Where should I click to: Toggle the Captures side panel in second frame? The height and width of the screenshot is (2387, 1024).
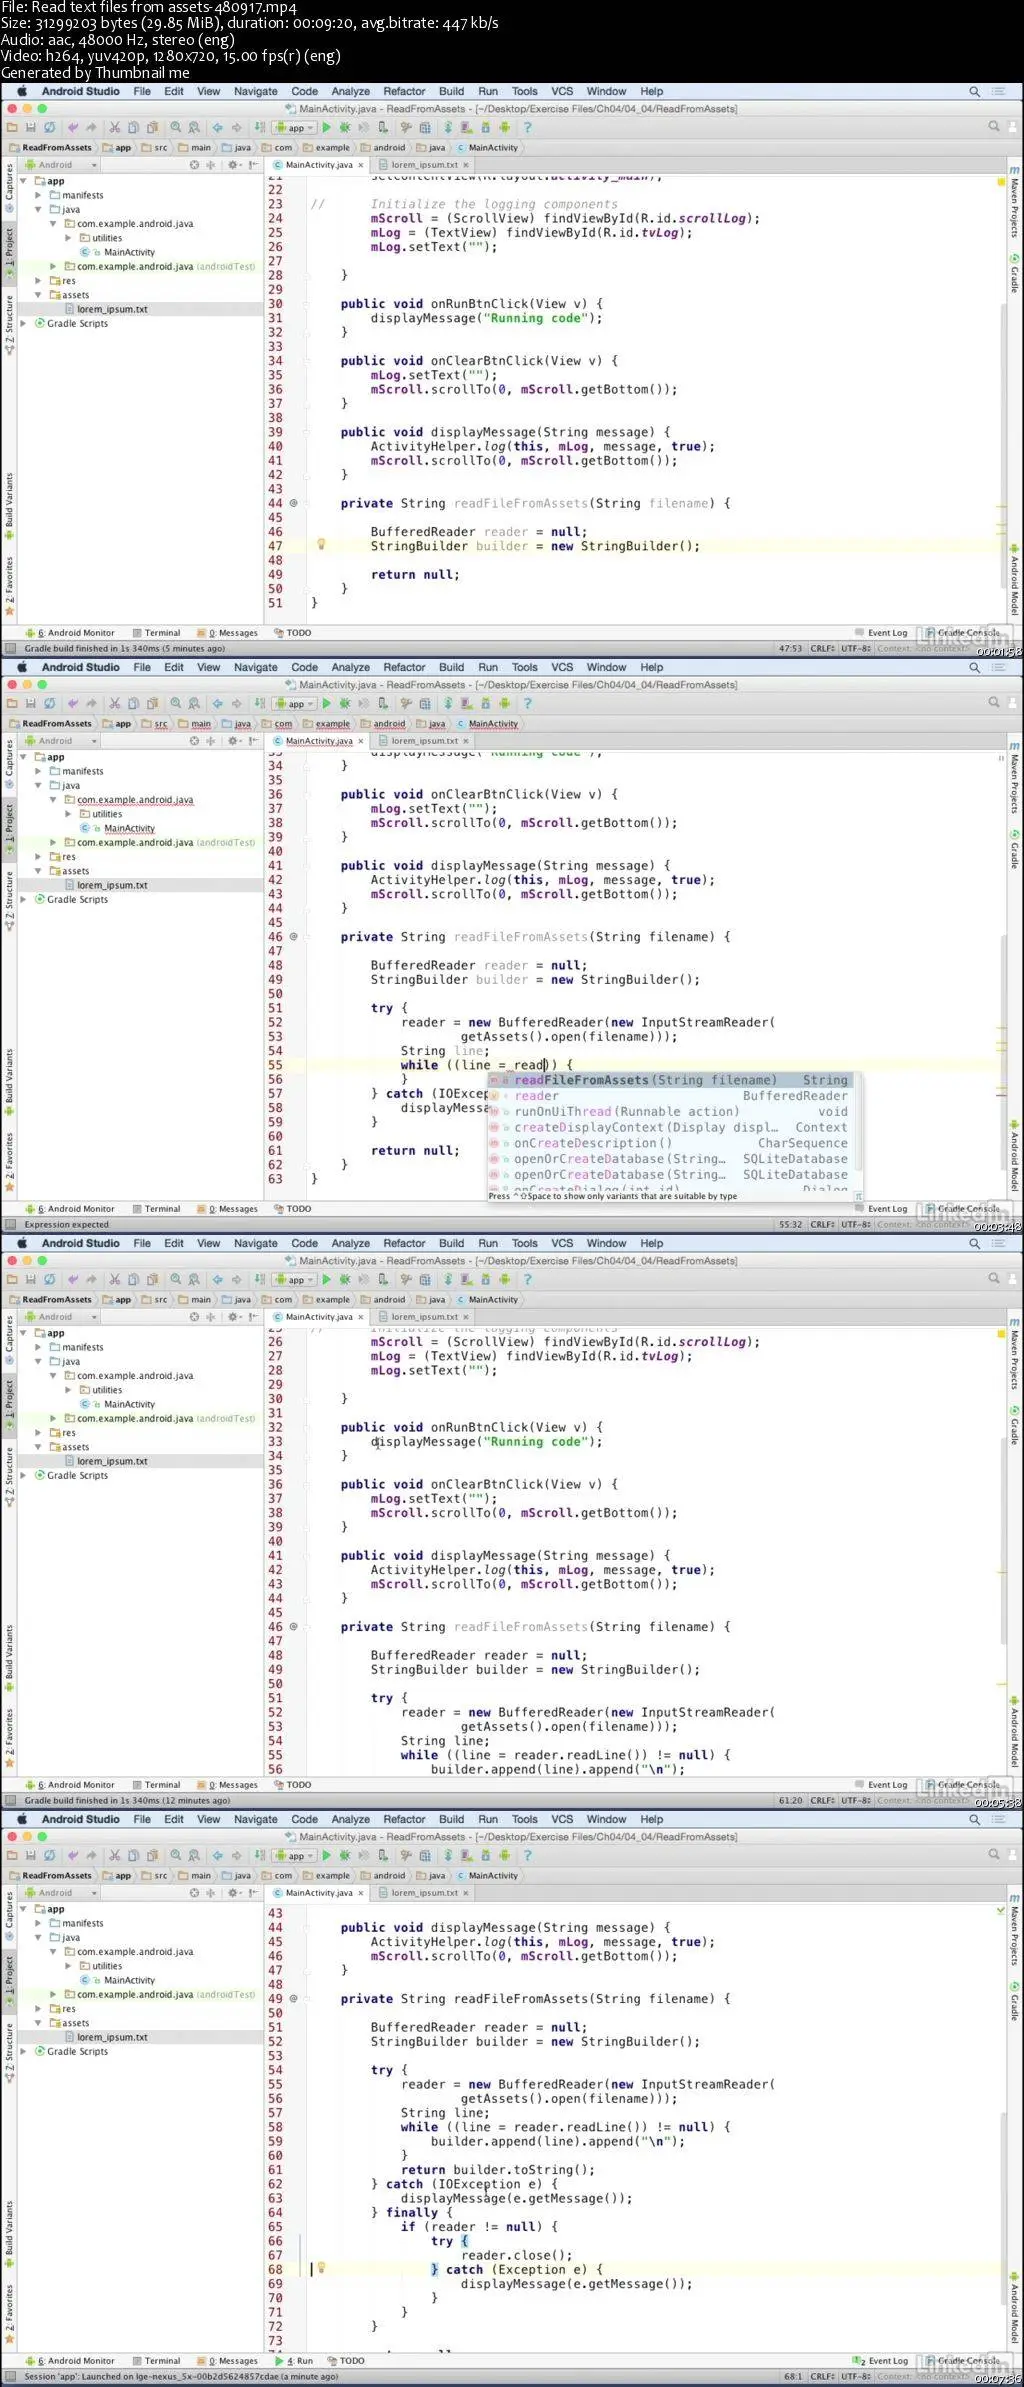[x=9, y=764]
